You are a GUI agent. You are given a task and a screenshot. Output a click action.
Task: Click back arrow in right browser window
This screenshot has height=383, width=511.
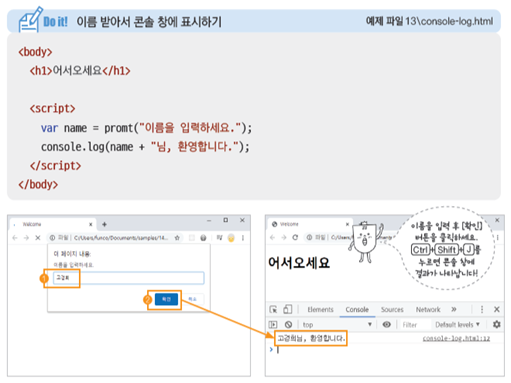(273, 237)
